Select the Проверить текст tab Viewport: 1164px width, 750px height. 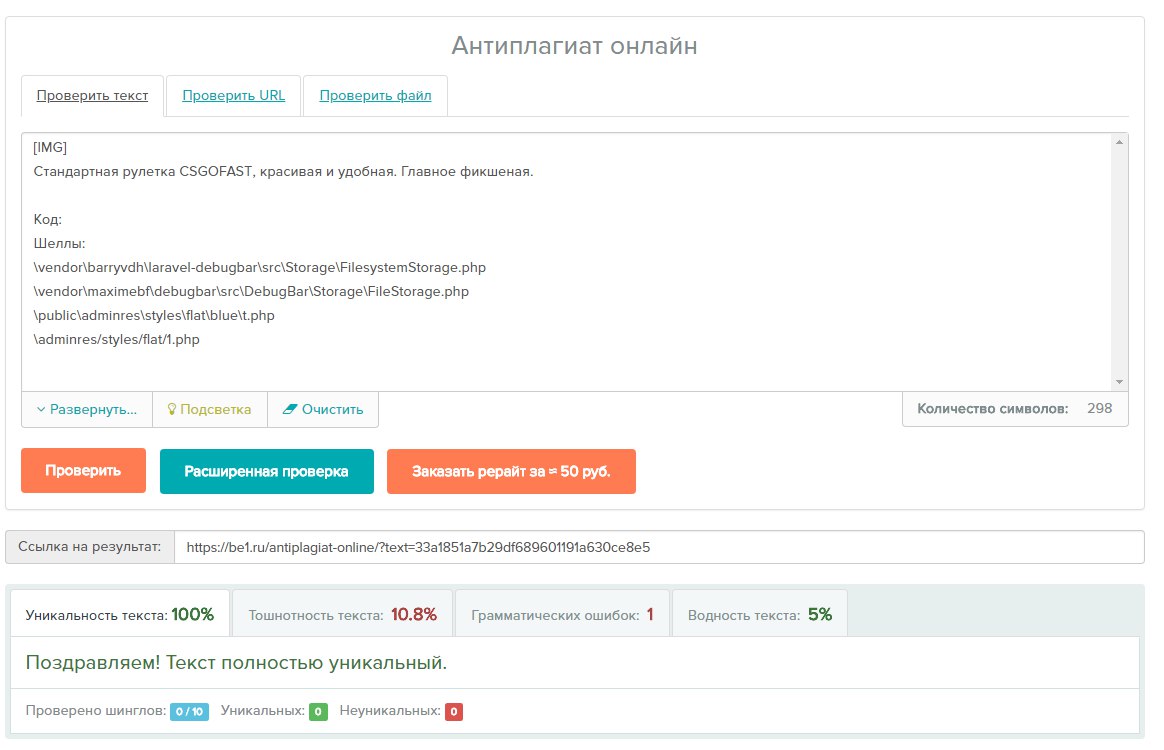92,96
